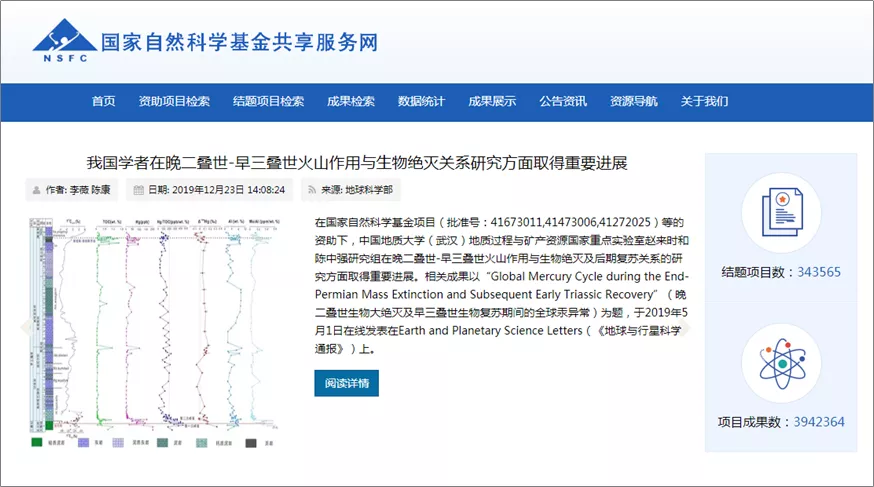874x487 pixels.
Task: Open 结题项目检索 from the navigation bar
Action: click(268, 101)
